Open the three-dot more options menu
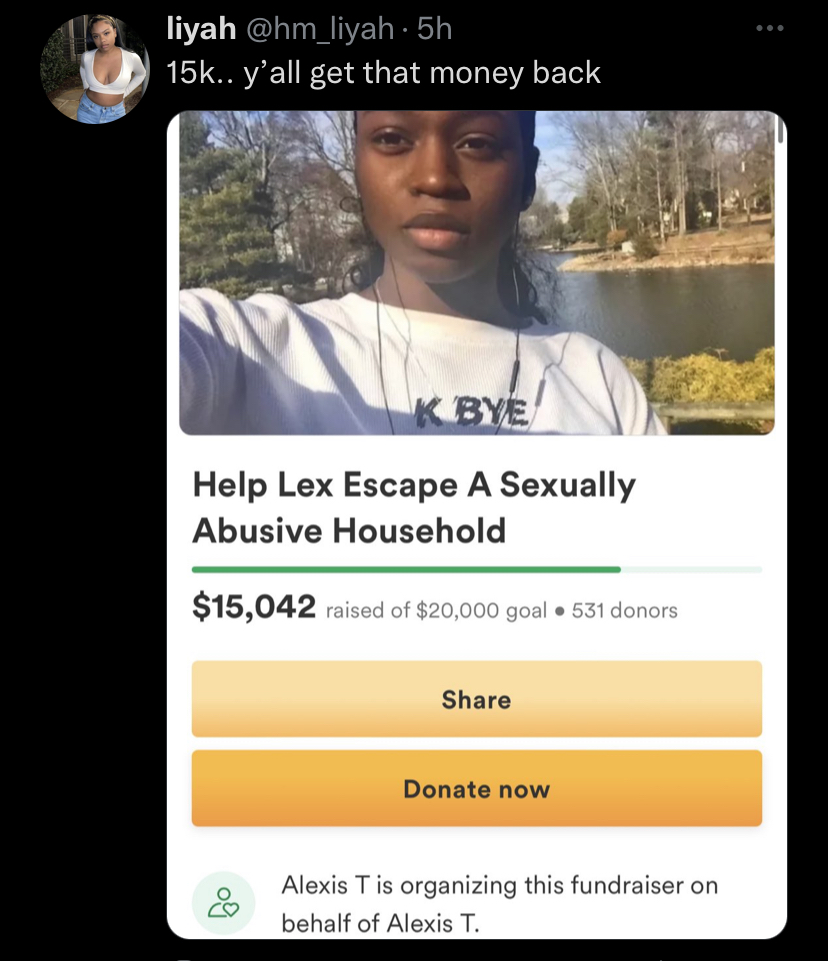Screen dimensions: 828x961 tap(770, 28)
